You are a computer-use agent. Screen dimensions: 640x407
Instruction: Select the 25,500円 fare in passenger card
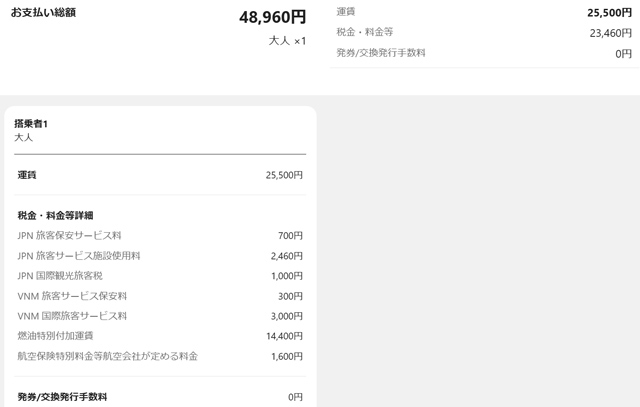coord(284,175)
